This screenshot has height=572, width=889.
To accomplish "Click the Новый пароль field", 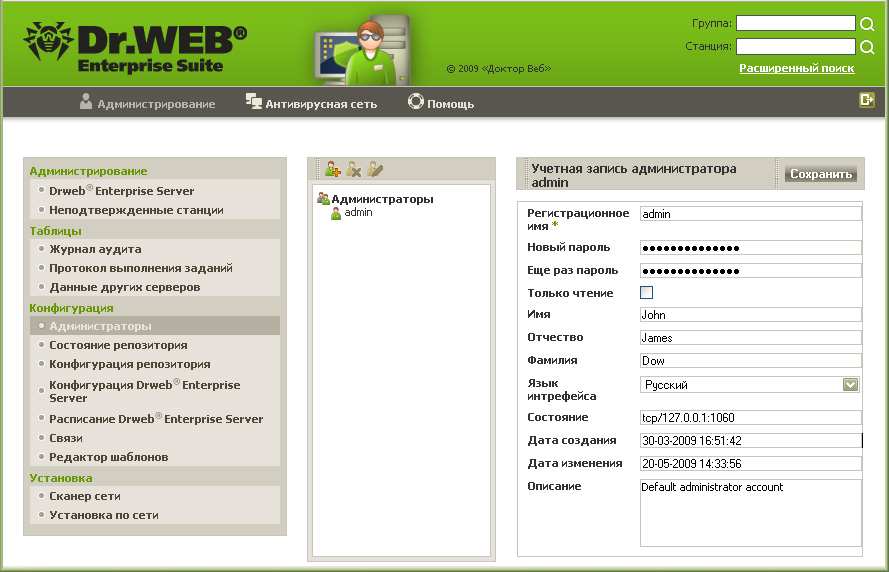I will (751, 248).
